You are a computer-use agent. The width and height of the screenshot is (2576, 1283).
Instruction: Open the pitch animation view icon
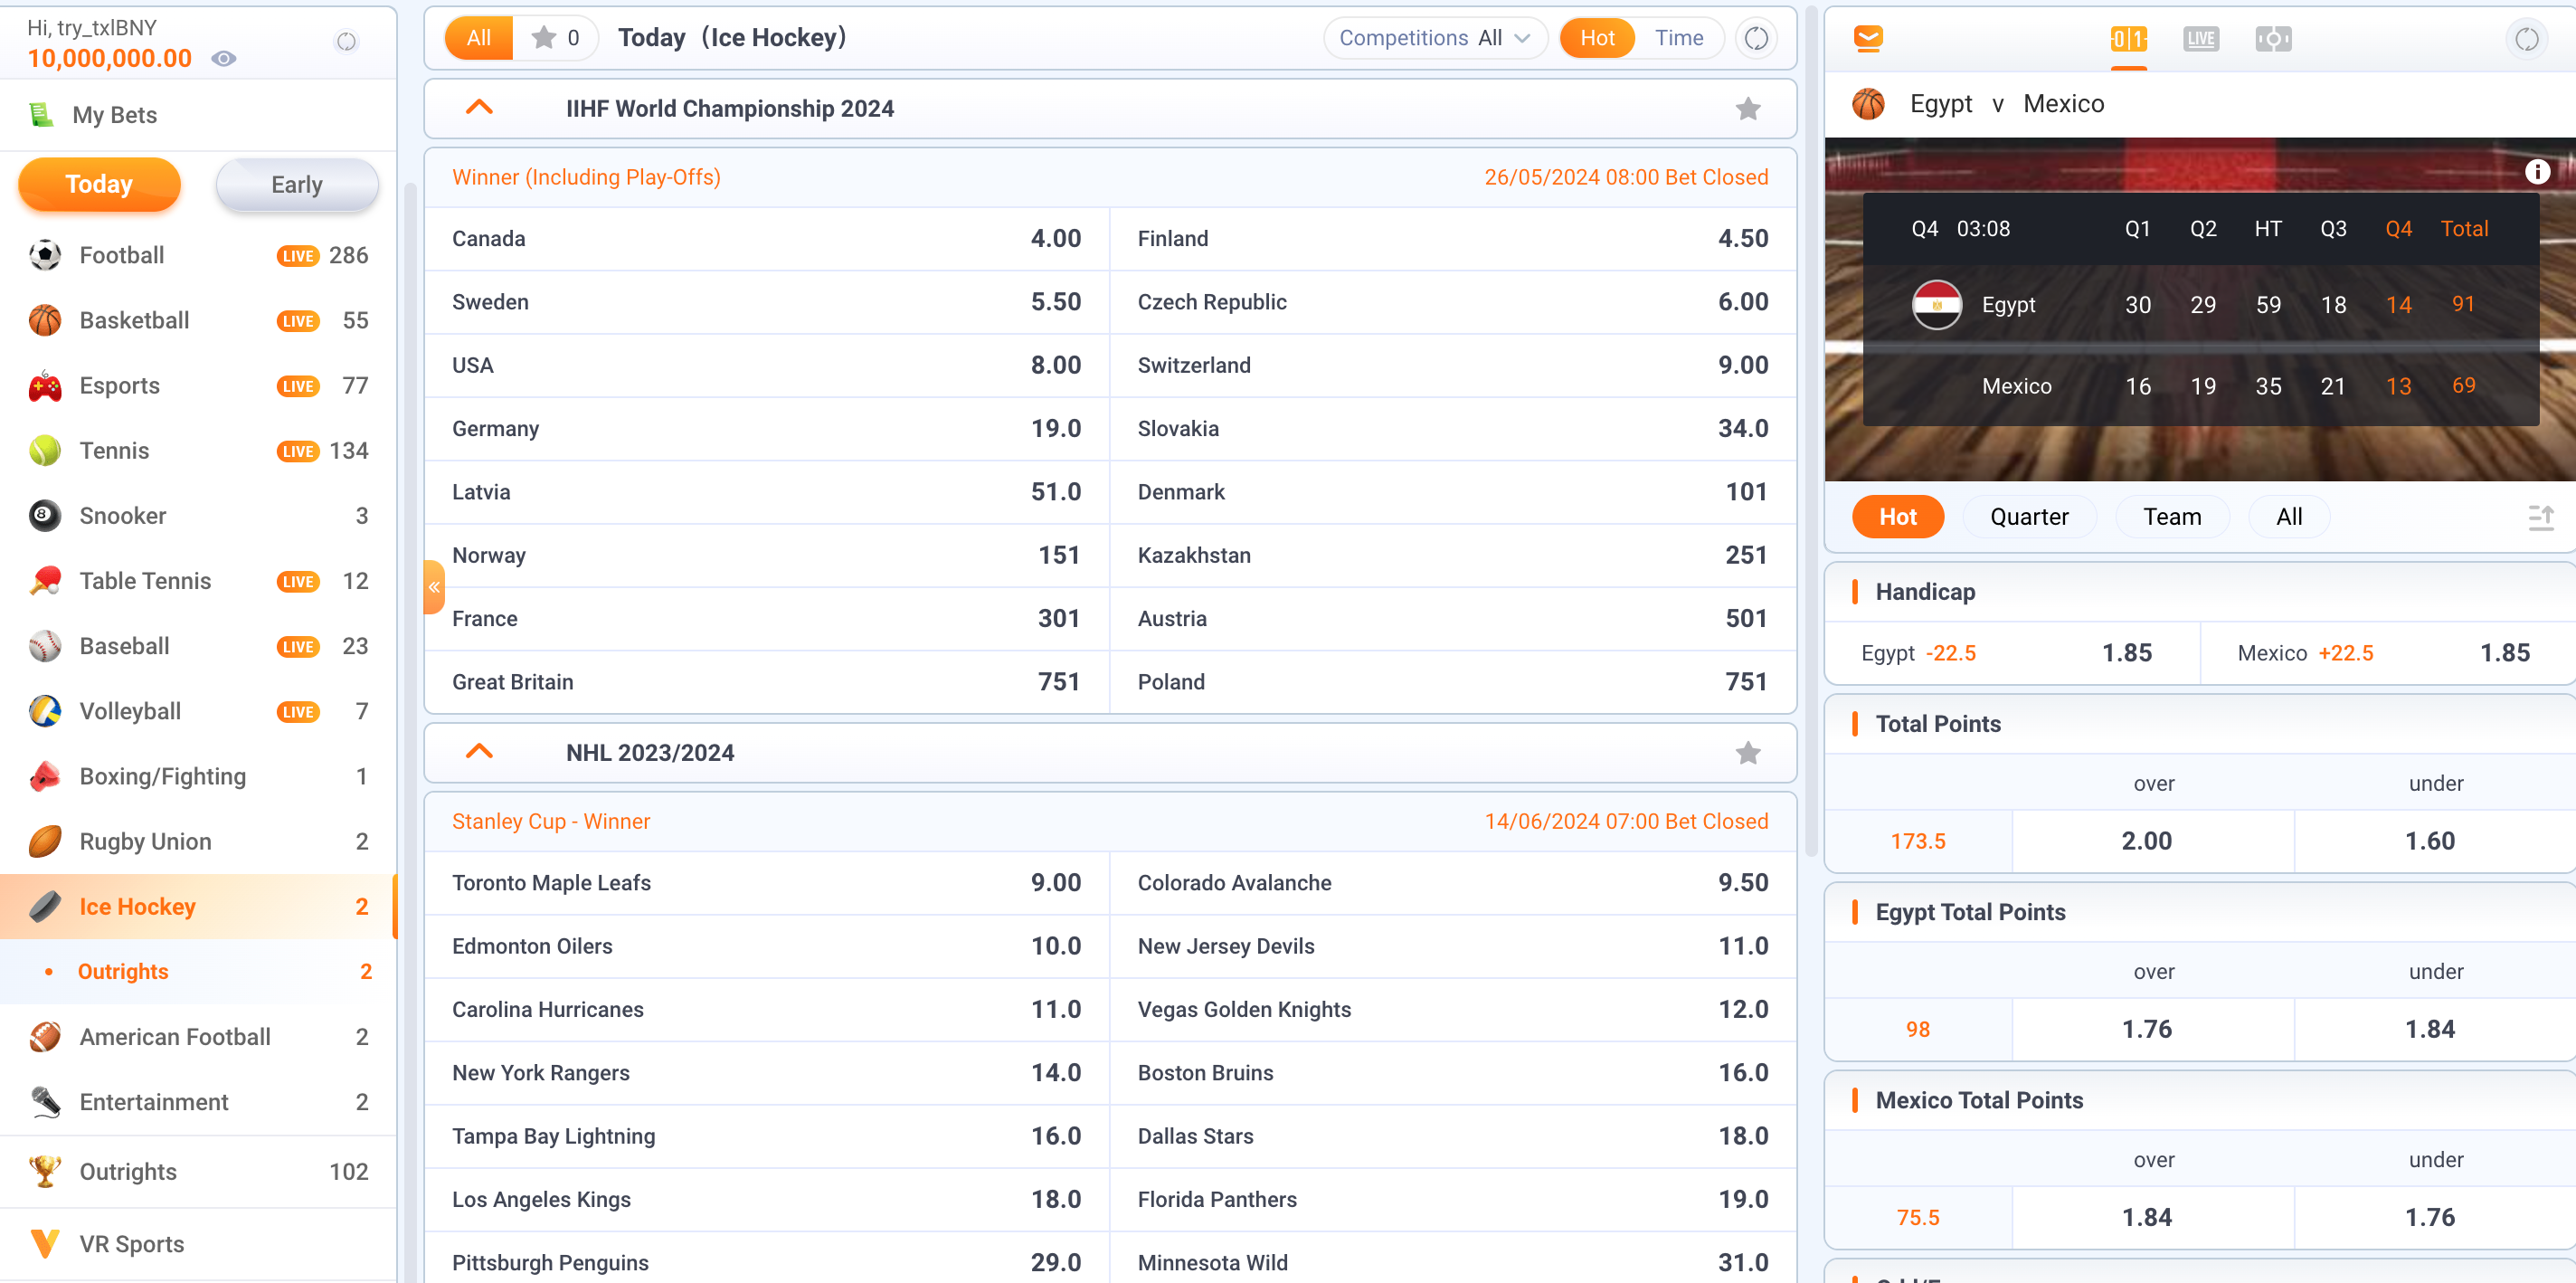2273,39
